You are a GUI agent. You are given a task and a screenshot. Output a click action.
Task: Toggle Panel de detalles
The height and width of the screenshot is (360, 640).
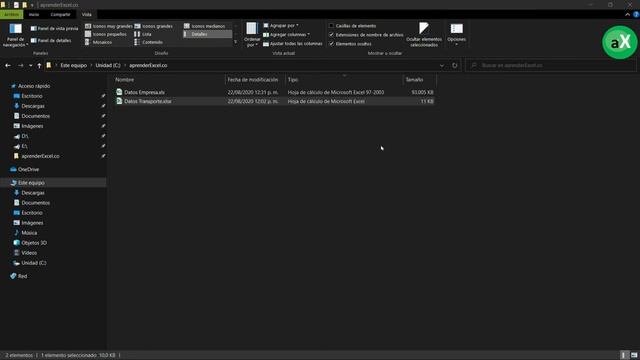(51, 40)
